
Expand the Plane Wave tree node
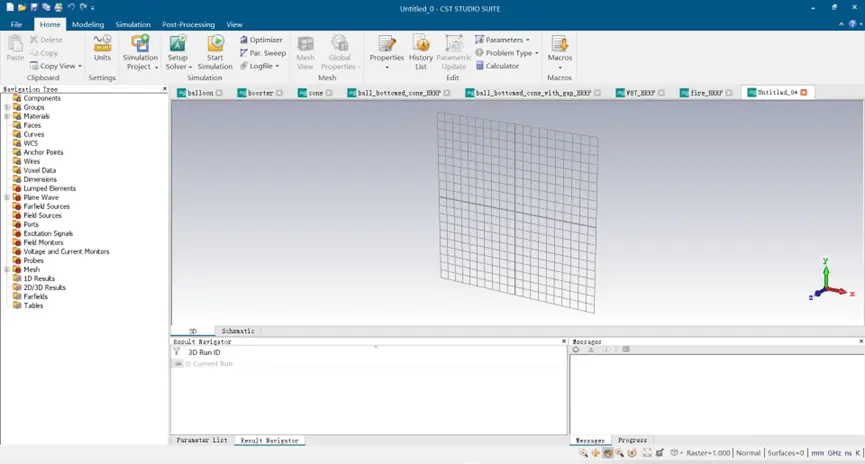click(x=7, y=197)
